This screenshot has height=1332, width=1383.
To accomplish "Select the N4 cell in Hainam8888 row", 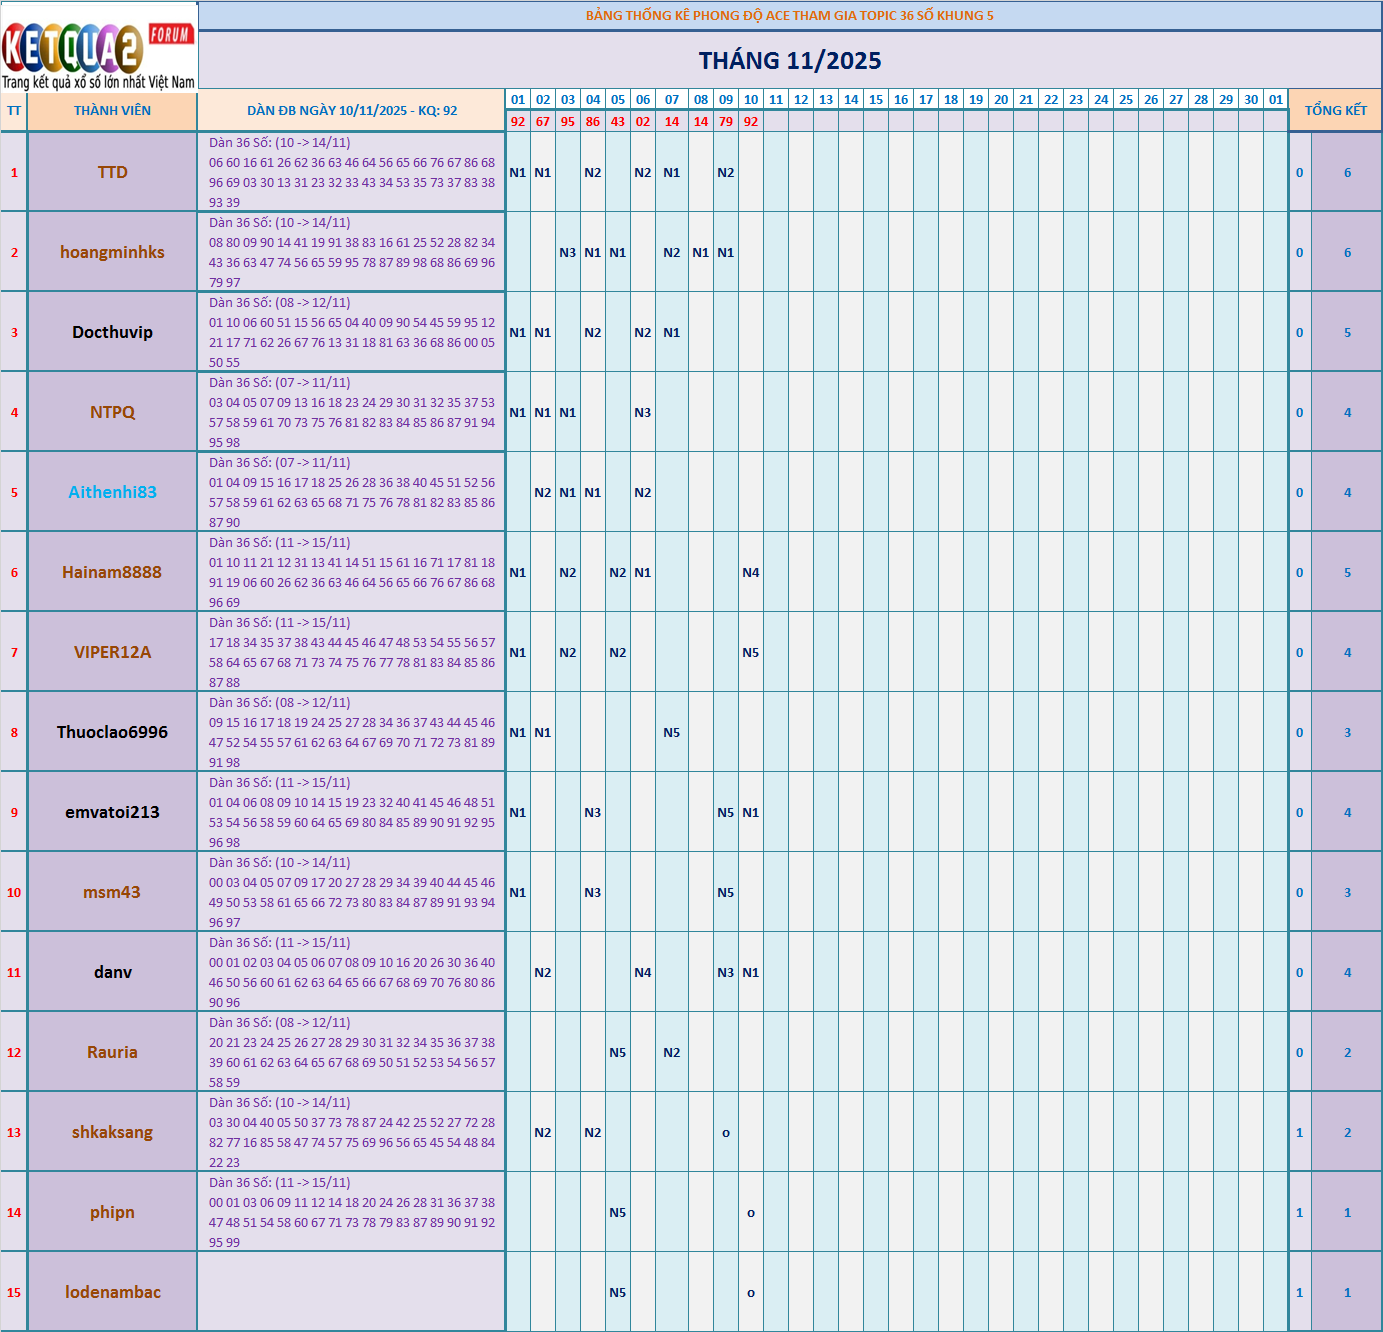I will point(750,571).
